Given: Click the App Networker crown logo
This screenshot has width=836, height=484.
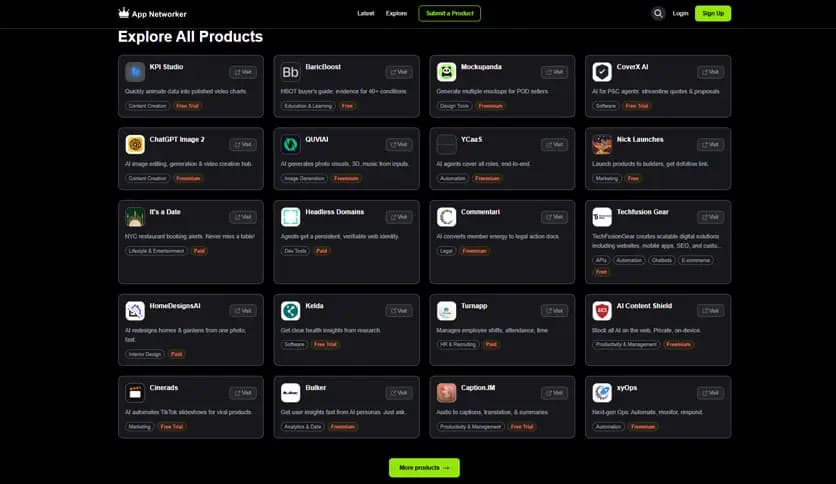Looking at the screenshot, I should [x=124, y=13].
